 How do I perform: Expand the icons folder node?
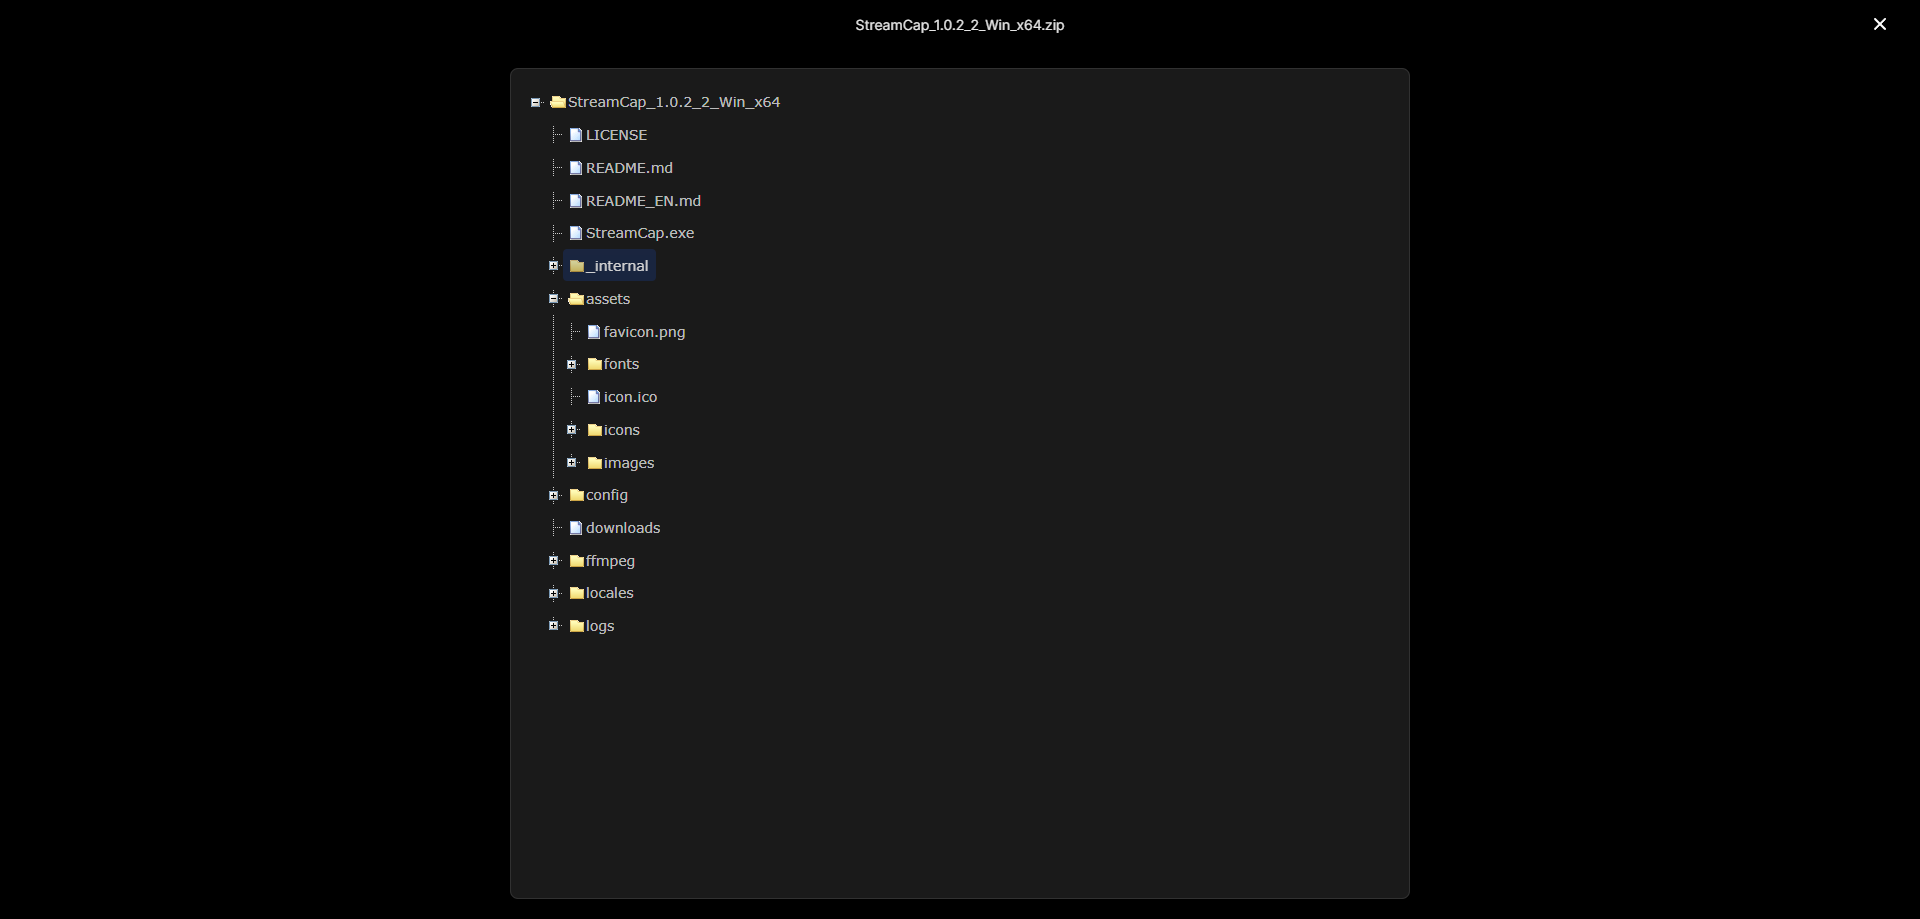click(x=572, y=430)
